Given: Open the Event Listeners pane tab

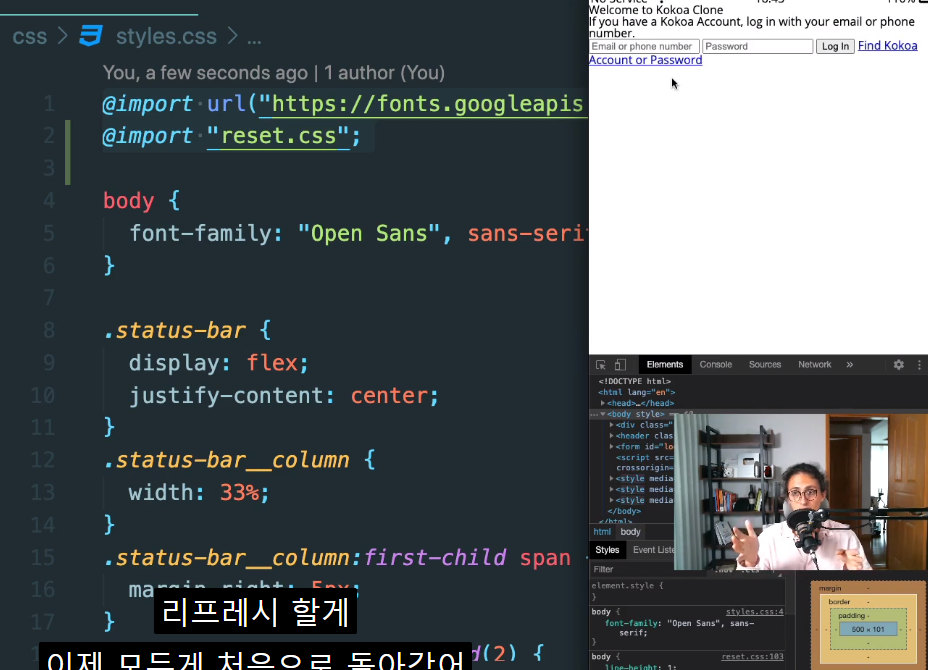Looking at the screenshot, I should coord(653,550).
